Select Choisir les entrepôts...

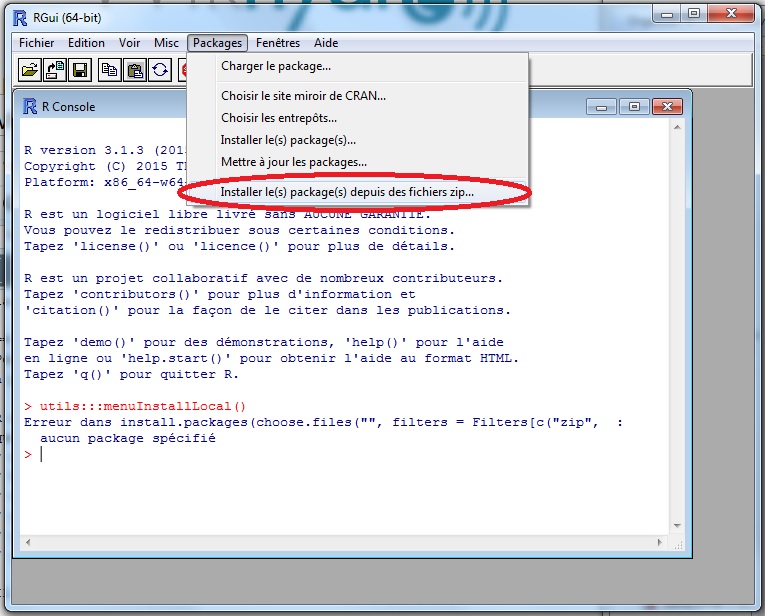357,118
